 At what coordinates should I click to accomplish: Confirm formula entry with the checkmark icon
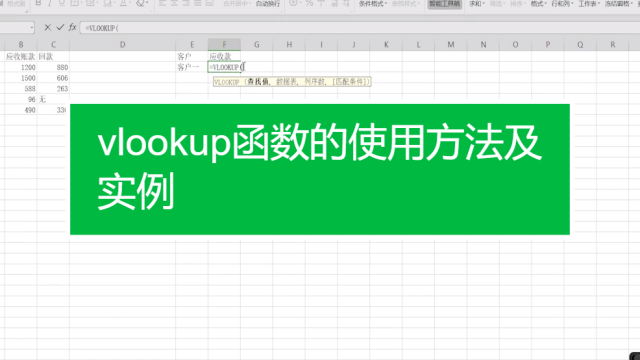tap(60, 27)
